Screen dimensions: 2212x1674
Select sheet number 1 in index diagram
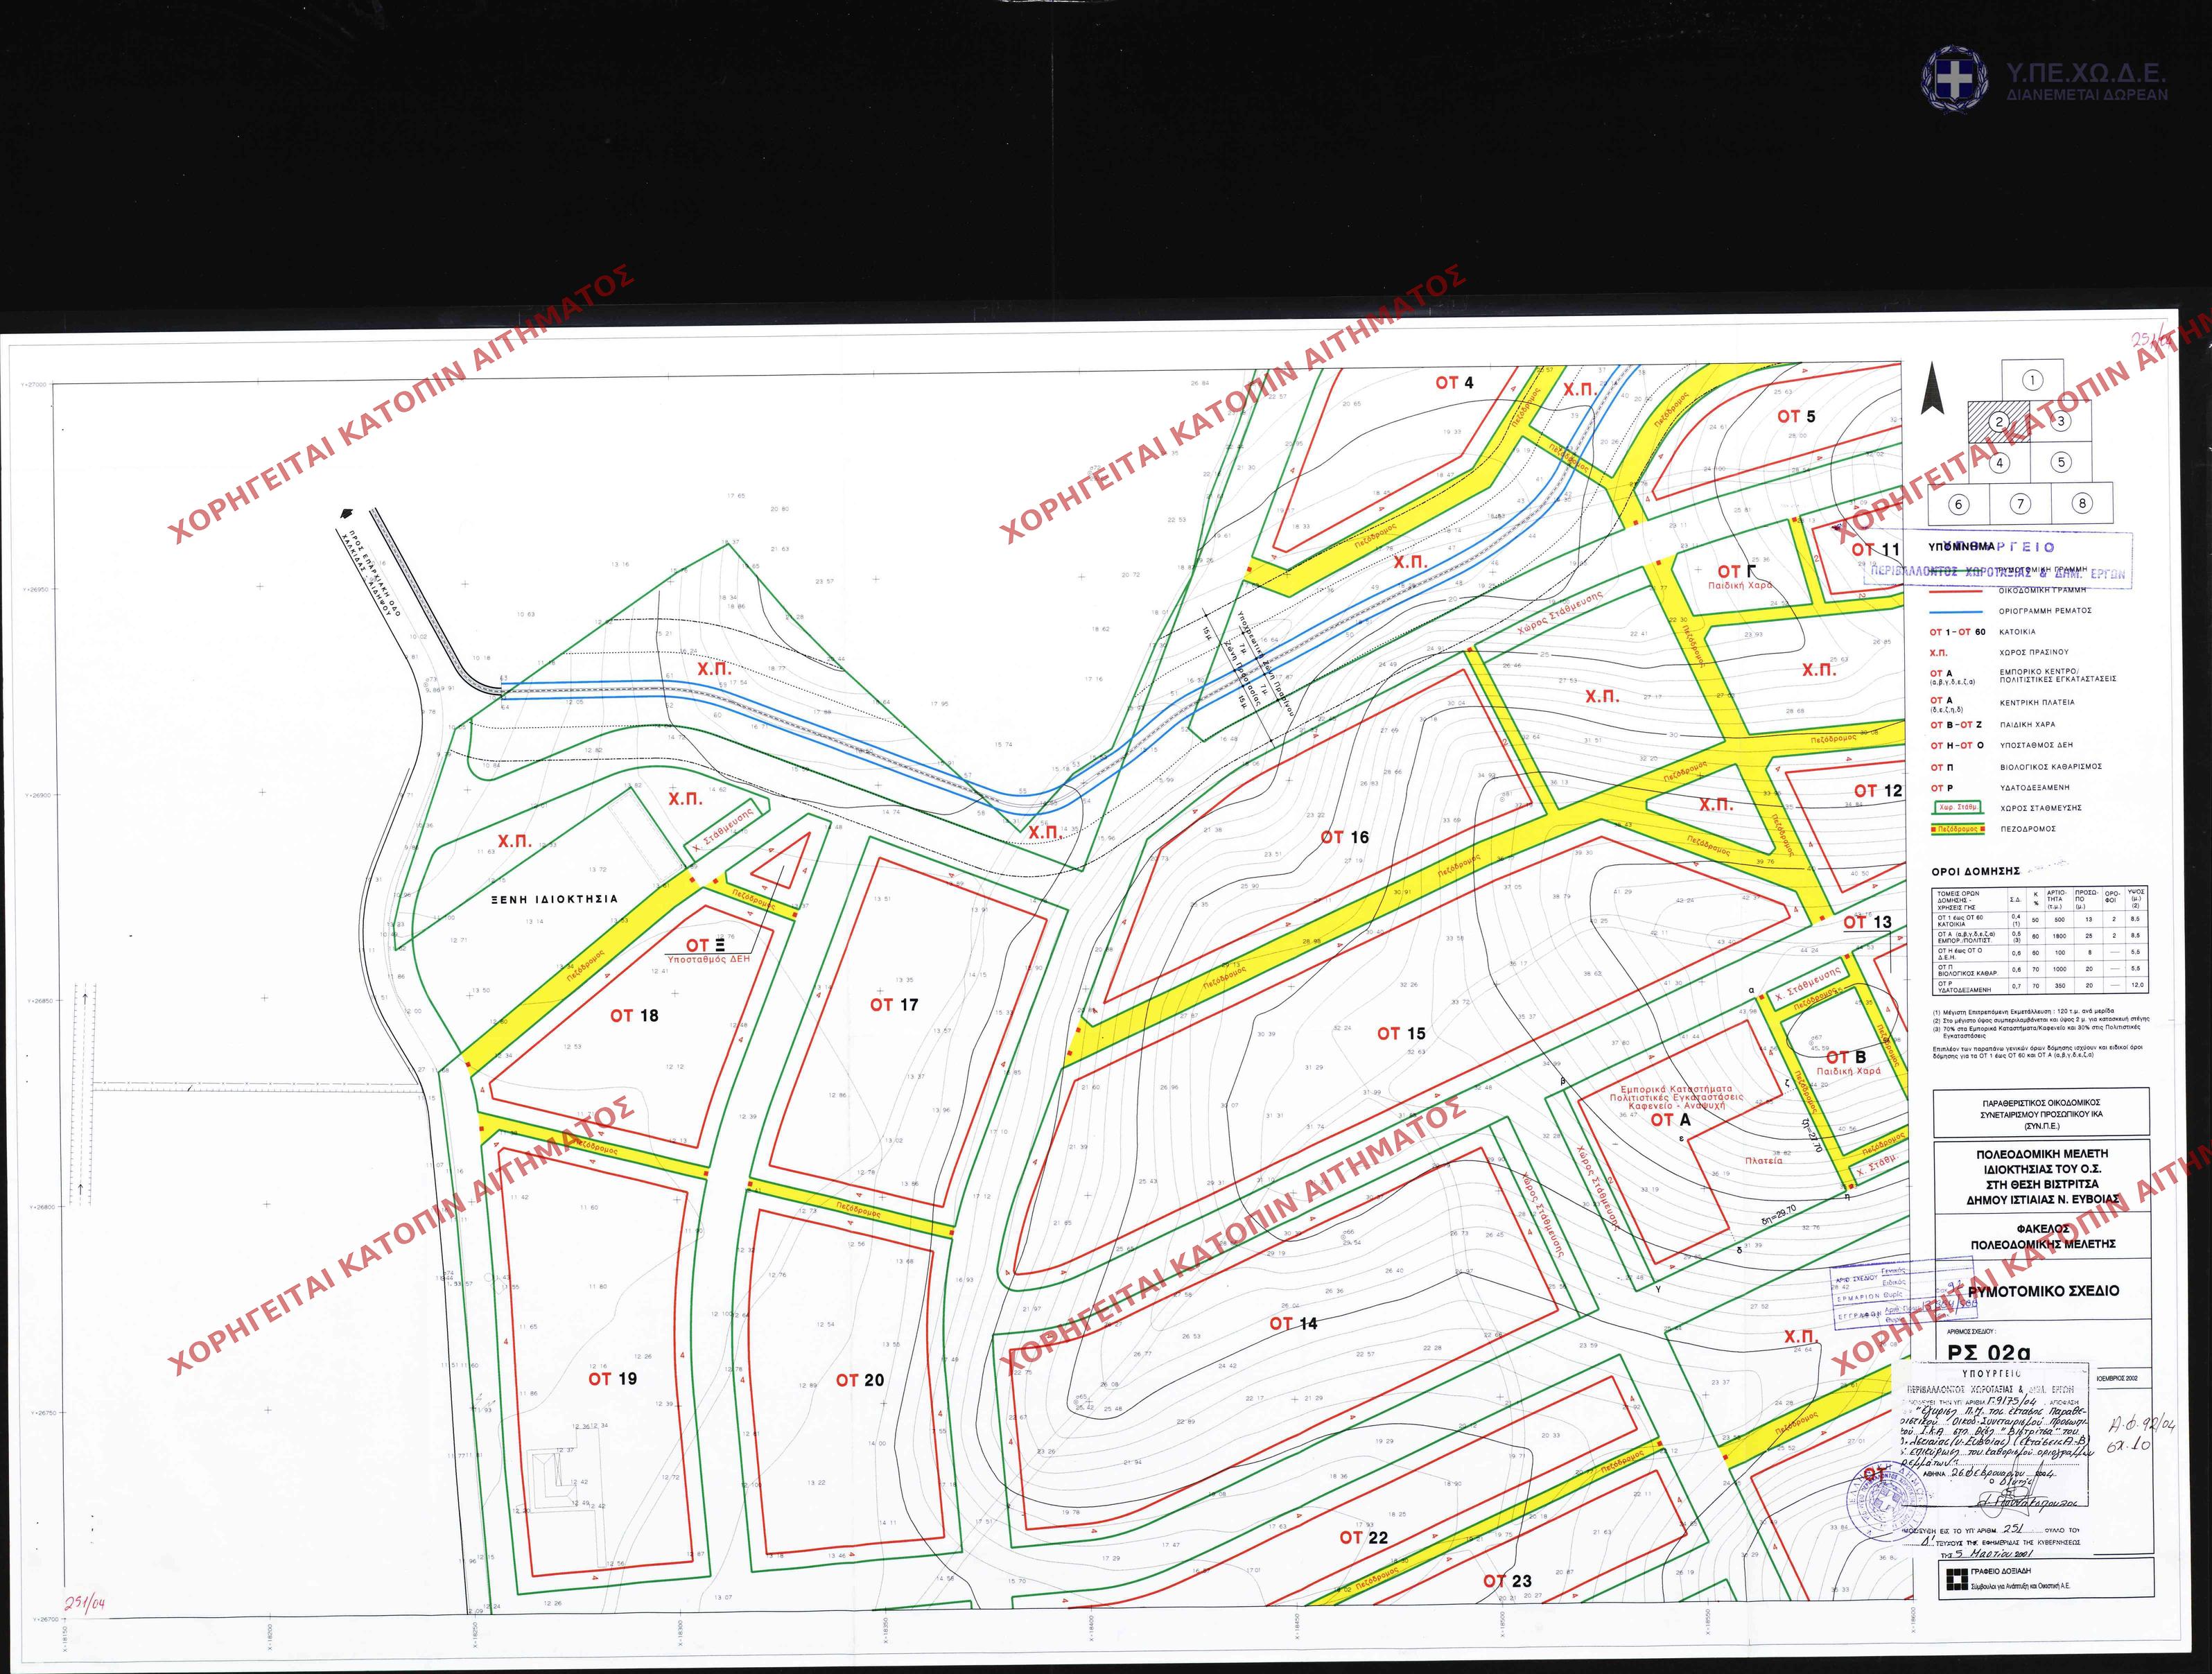2031,380
